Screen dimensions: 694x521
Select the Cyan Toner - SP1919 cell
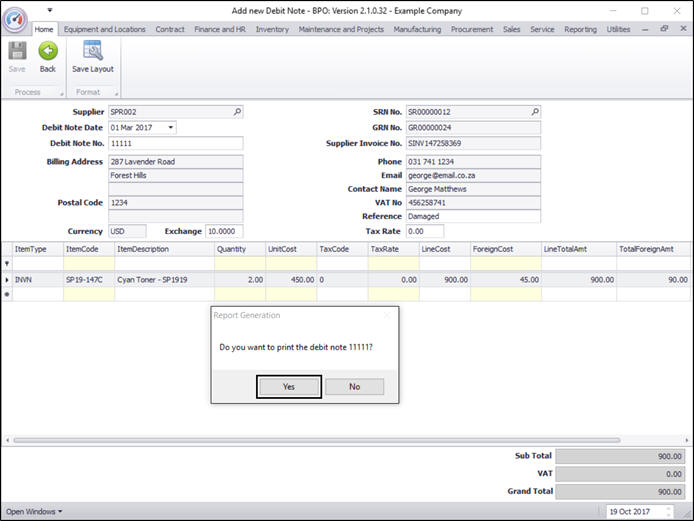tap(164, 280)
